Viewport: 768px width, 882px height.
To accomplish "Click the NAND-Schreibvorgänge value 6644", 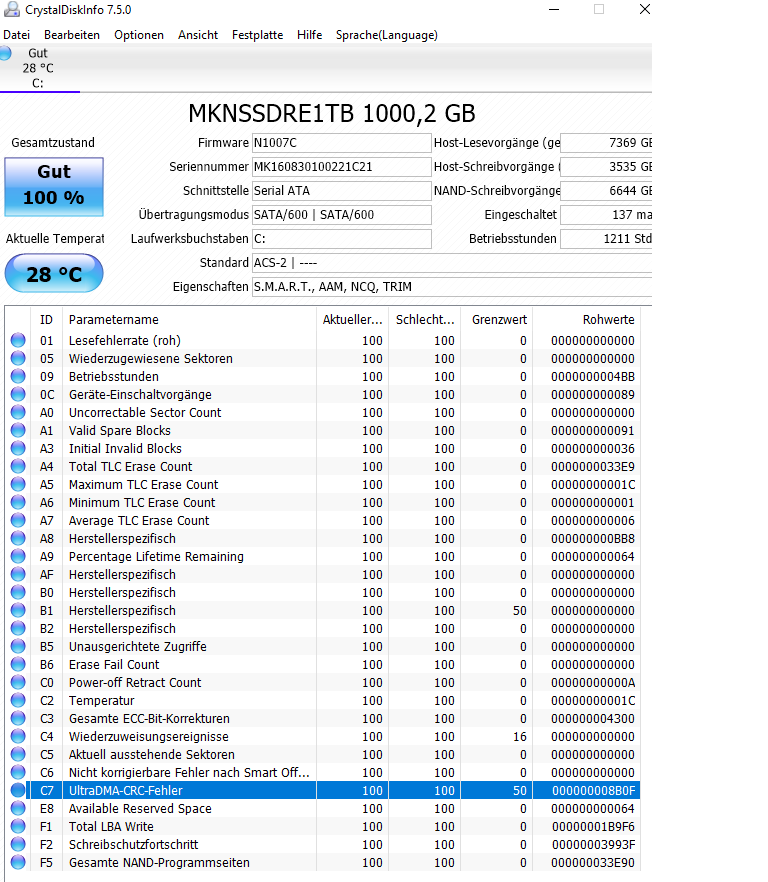I will tap(607, 191).
